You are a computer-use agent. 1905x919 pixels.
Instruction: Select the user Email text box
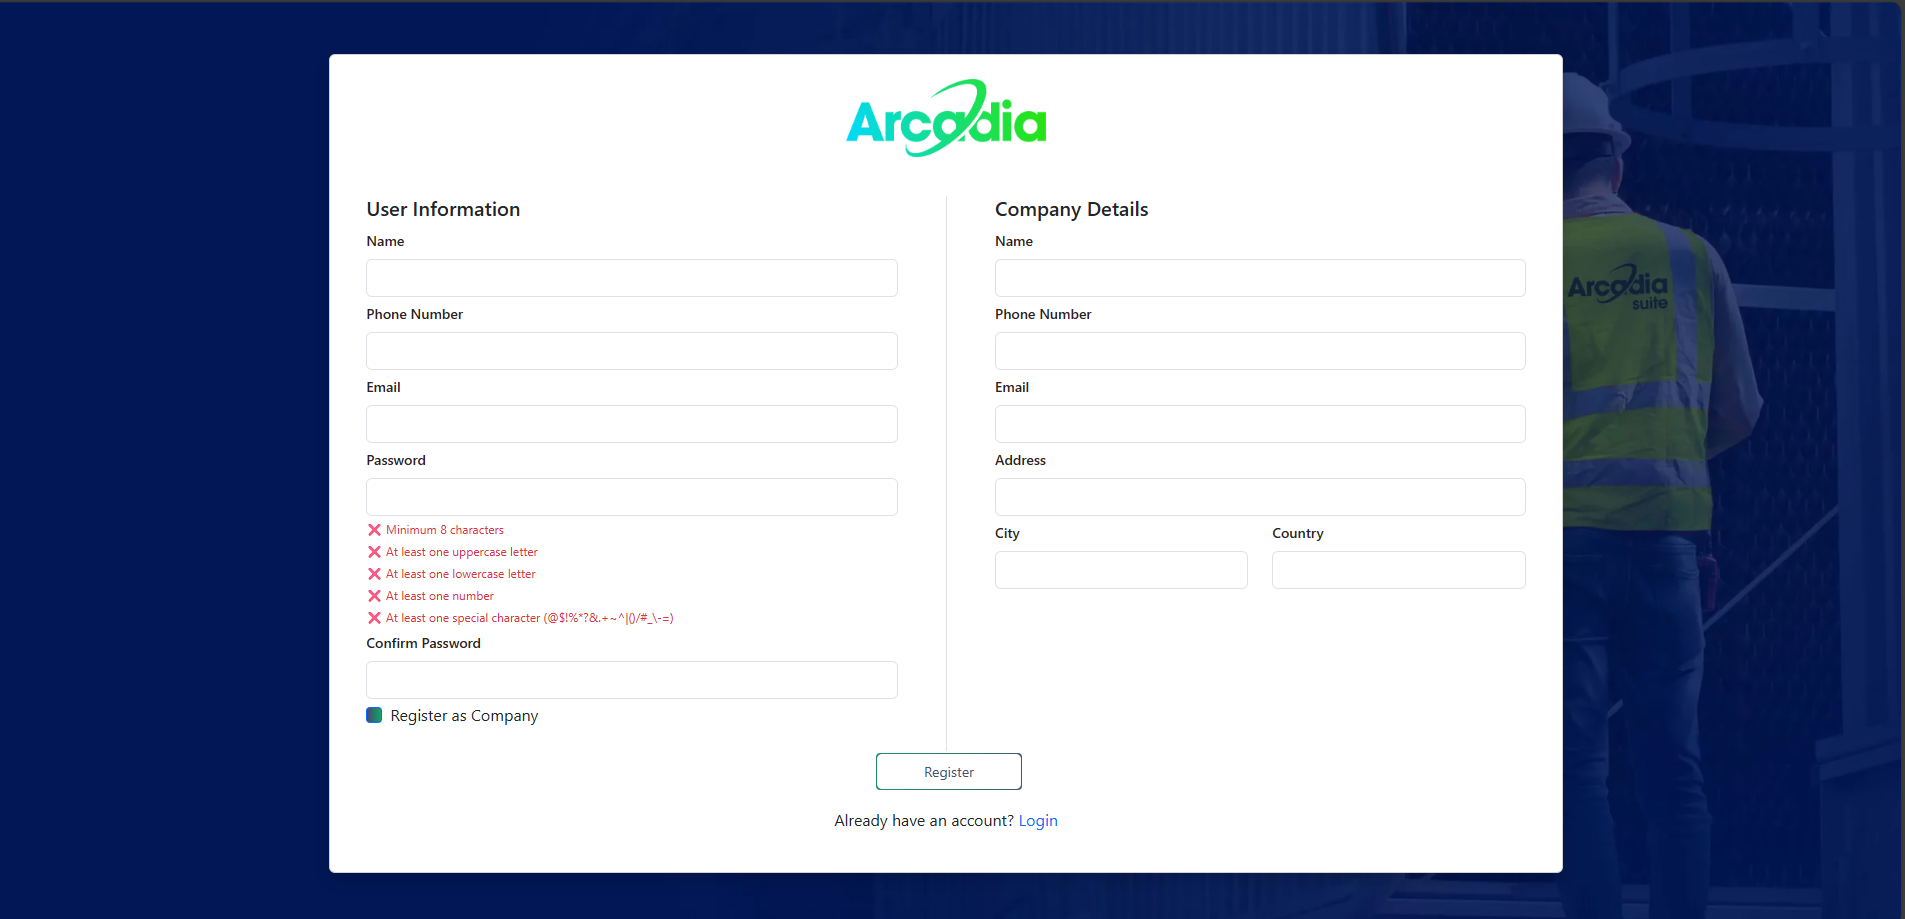pyautogui.click(x=631, y=424)
